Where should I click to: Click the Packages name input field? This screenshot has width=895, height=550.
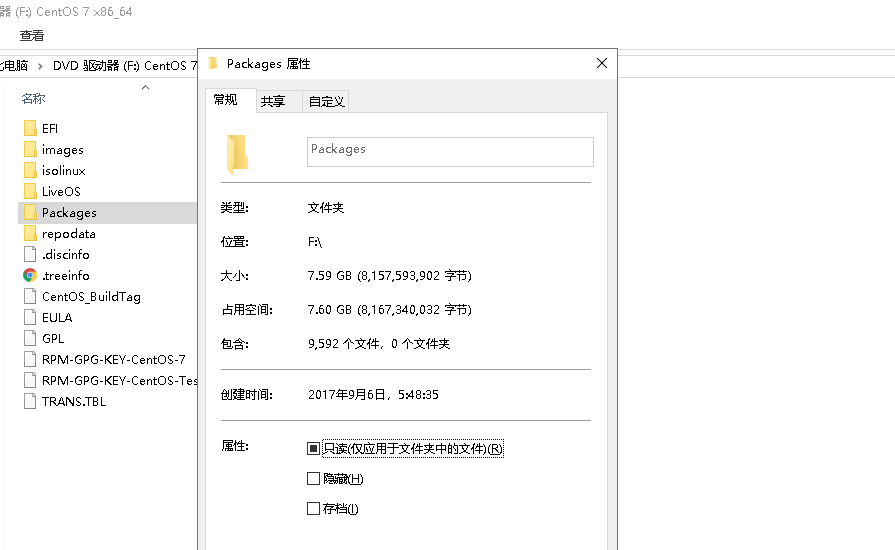[450, 152]
